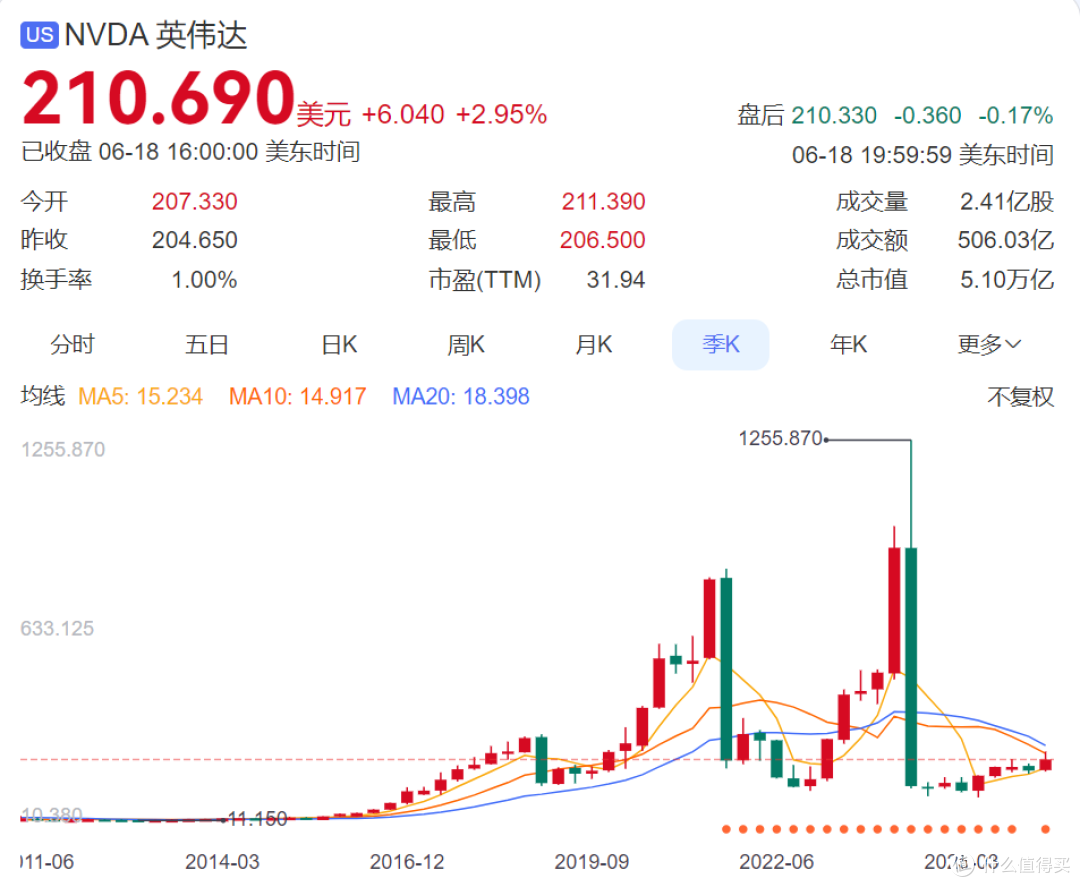Click the 最高 value 211.390

click(603, 201)
